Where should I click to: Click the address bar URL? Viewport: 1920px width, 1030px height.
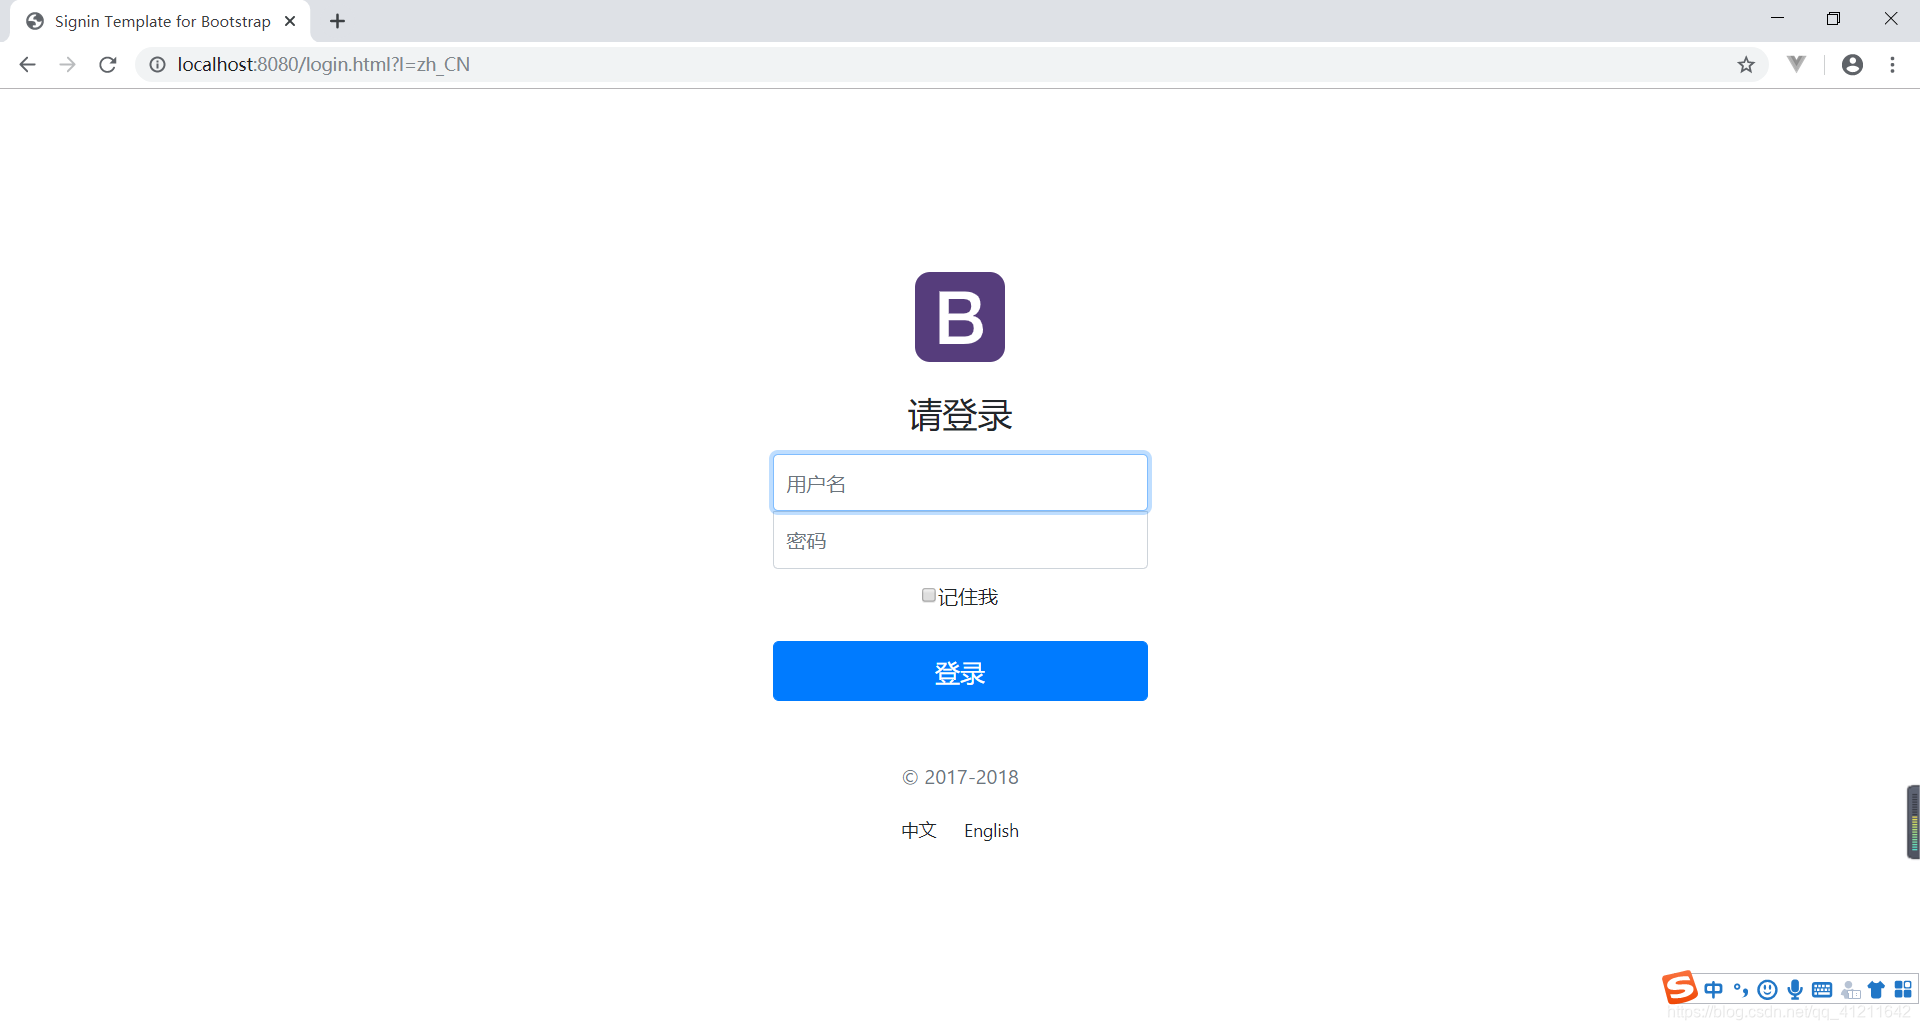323,65
